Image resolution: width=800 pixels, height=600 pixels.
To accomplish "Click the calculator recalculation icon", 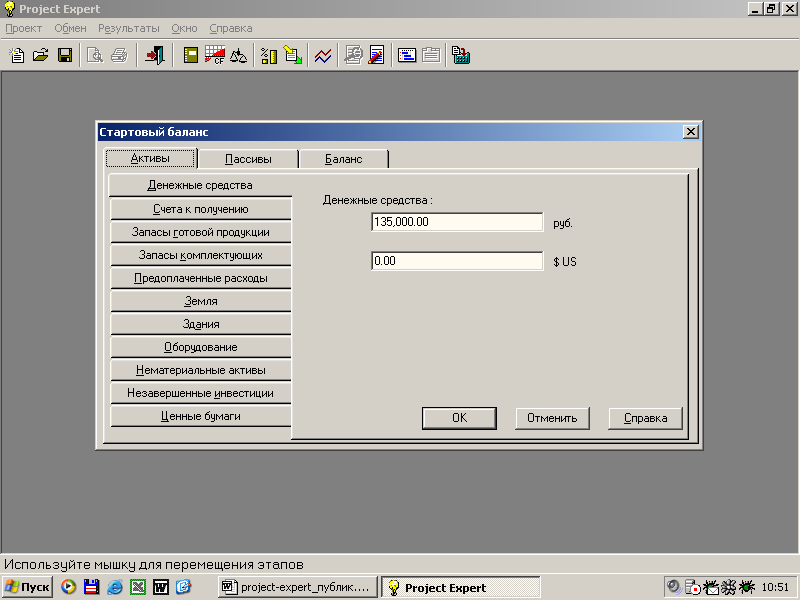I will click(x=461, y=55).
